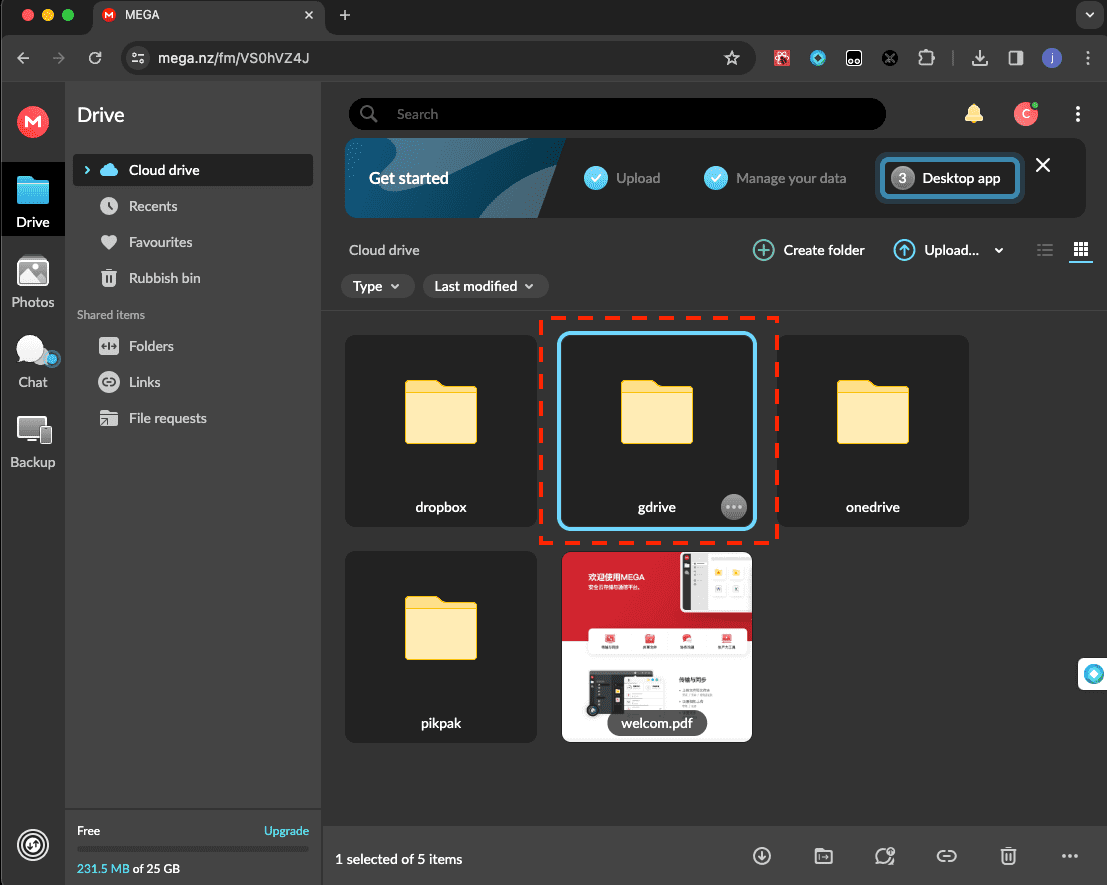Click the address bar URL
The width and height of the screenshot is (1107, 885).
(x=233, y=58)
